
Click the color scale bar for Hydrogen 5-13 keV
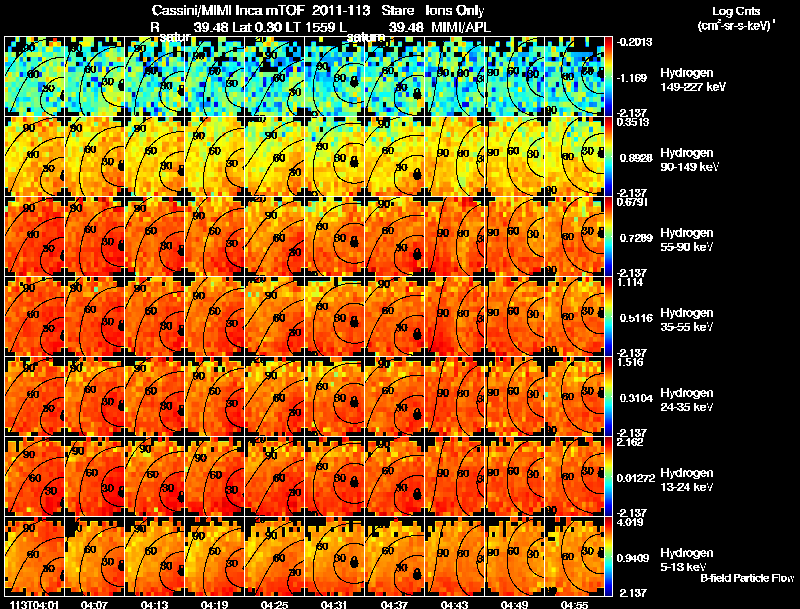pos(608,556)
